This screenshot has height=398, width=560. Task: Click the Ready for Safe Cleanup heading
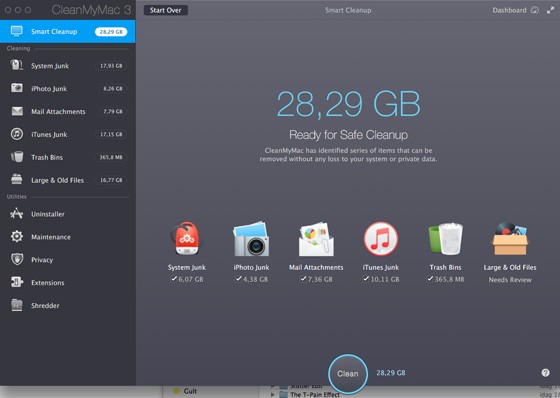coord(348,135)
